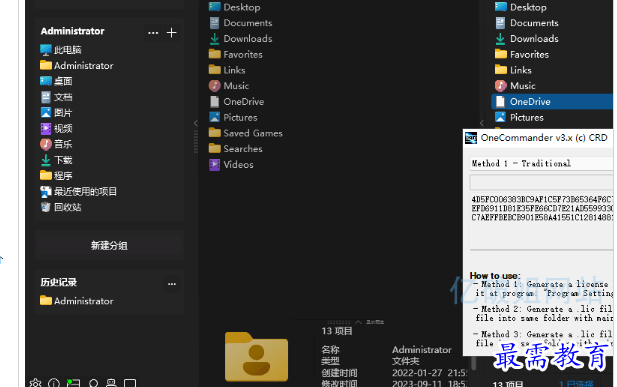Open 下载 from the sidebar
This screenshot has width=617, height=387.
pyautogui.click(x=56, y=160)
